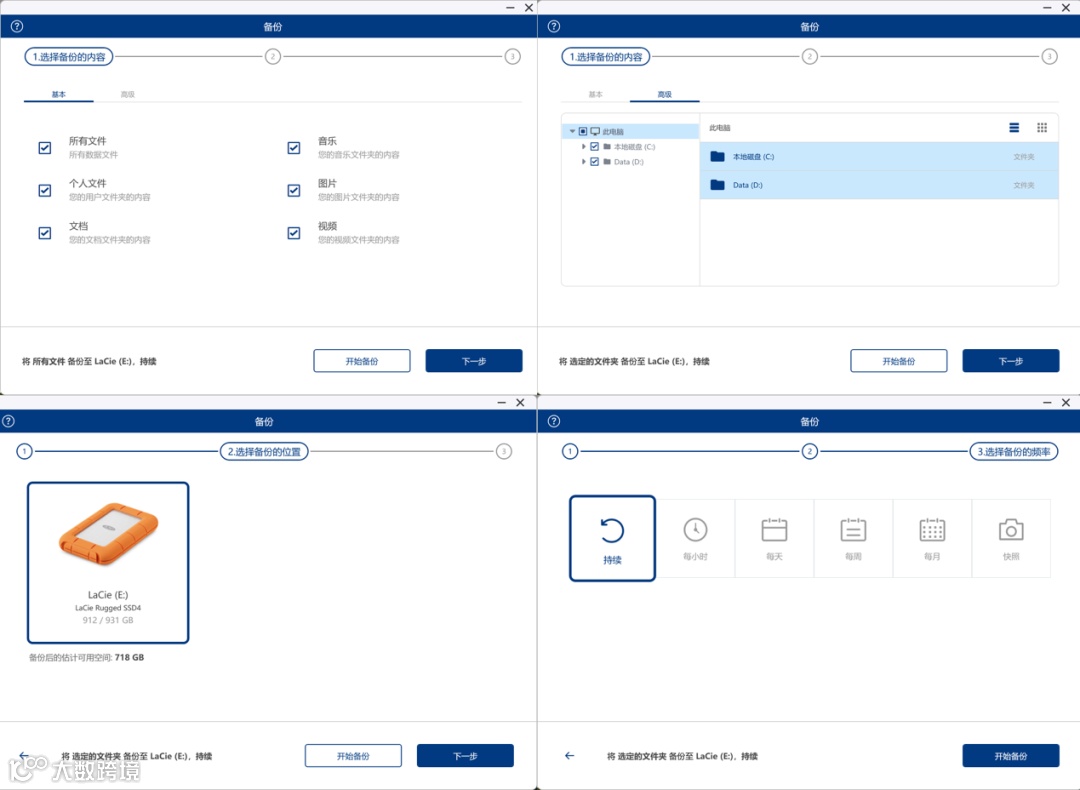This screenshot has width=1080, height=790.
Task: Click the Data (D:) folder icon in file list
Action: pyautogui.click(x=717, y=185)
